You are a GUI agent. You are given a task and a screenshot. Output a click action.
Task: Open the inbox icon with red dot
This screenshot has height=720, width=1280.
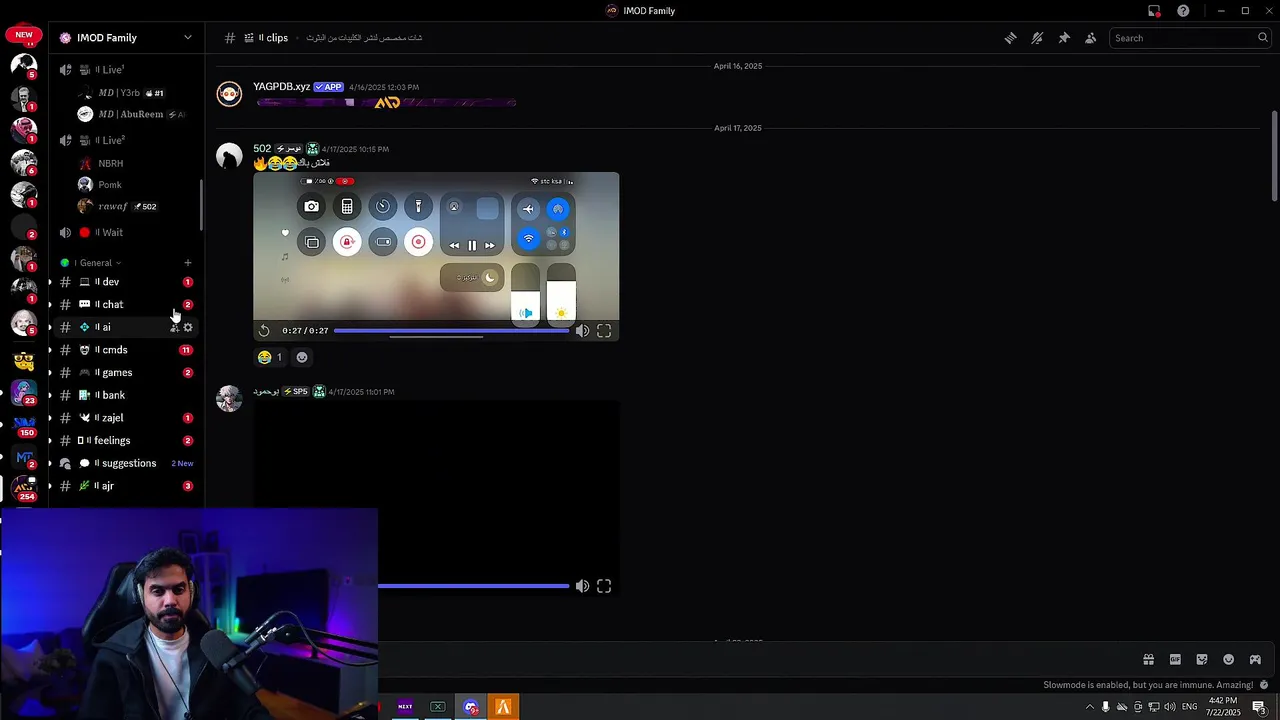pyautogui.click(x=1154, y=11)
